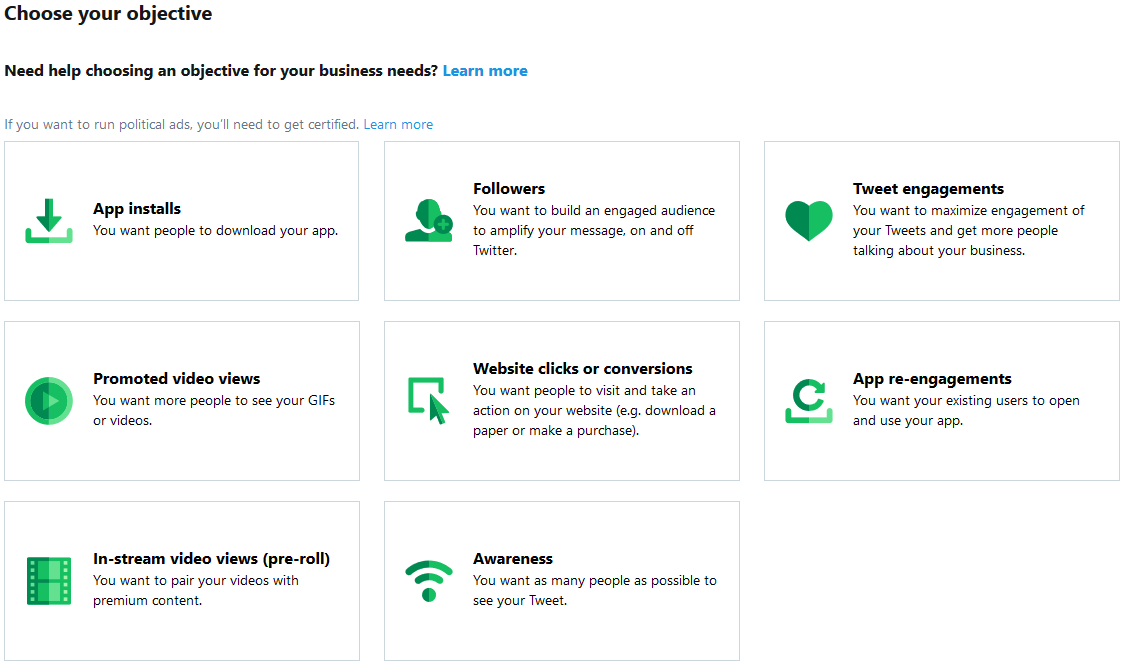Click the Website clicks cursor icon

429,400
